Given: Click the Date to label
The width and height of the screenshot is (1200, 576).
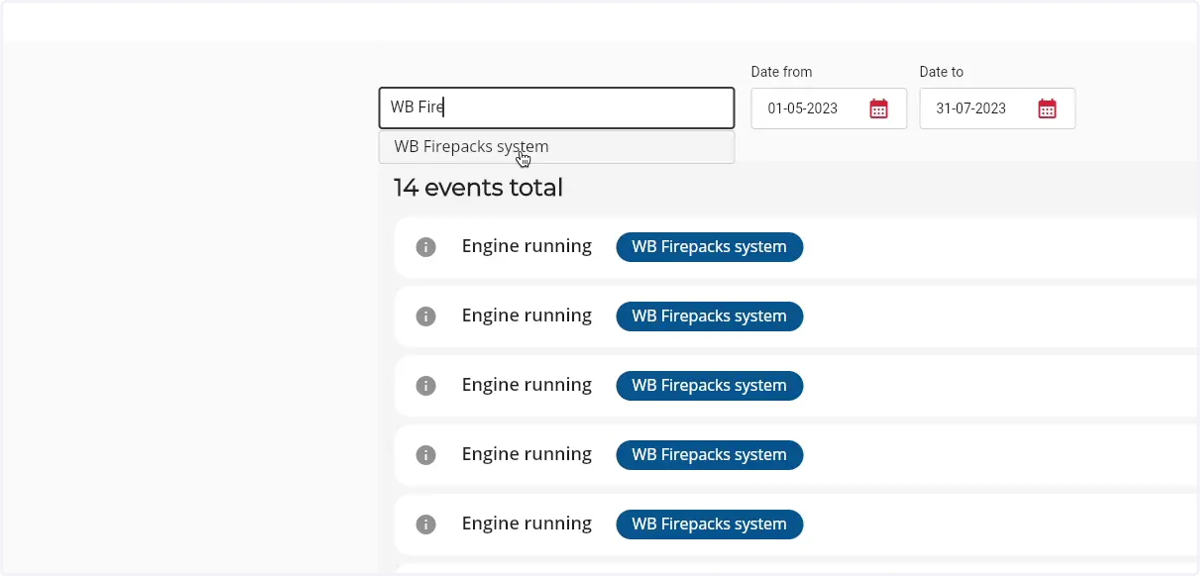Looking at the screenshot, I should click(x=941, y=72).
